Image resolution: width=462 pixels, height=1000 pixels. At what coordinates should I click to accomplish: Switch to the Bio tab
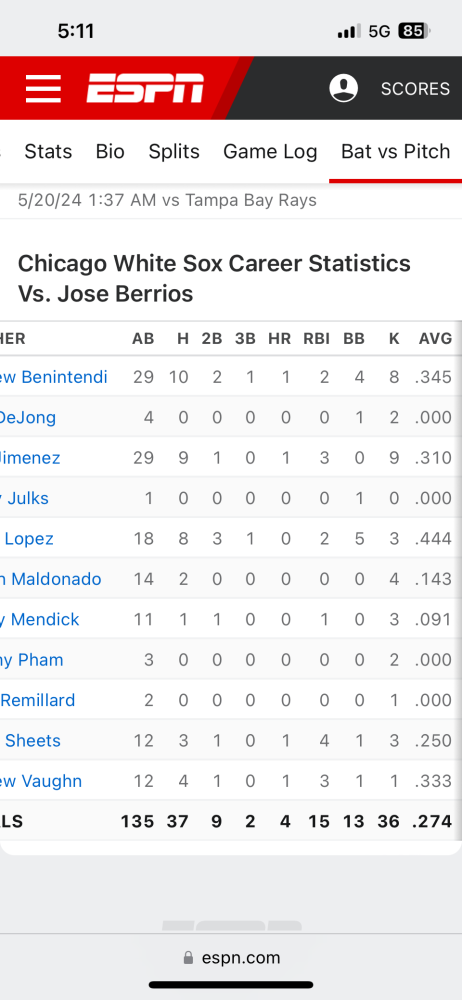[x=110, y=151]
